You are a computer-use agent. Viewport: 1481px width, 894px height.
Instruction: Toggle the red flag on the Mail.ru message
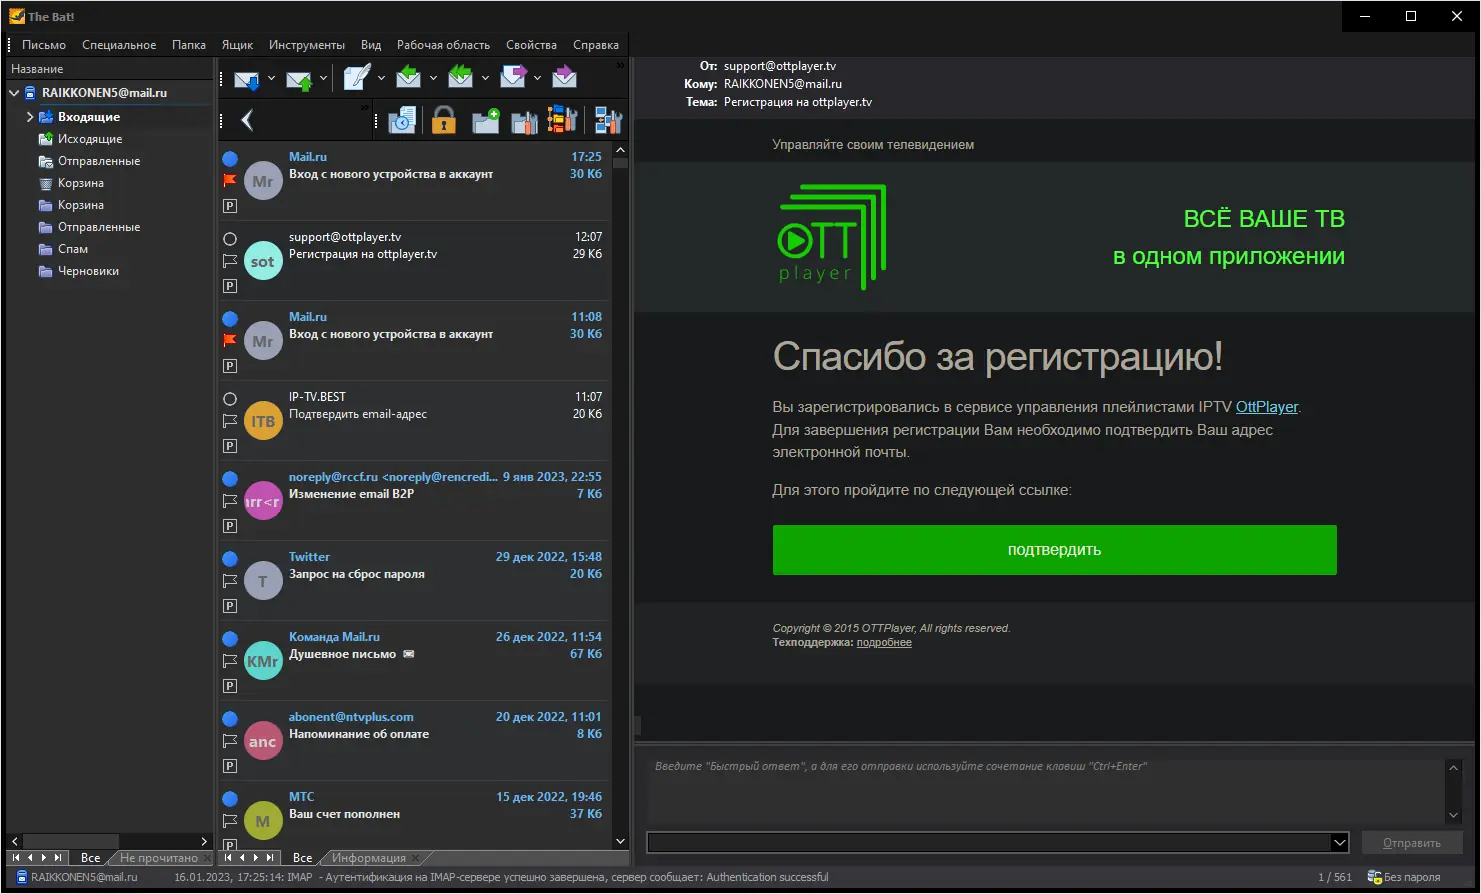pos(229,180)
